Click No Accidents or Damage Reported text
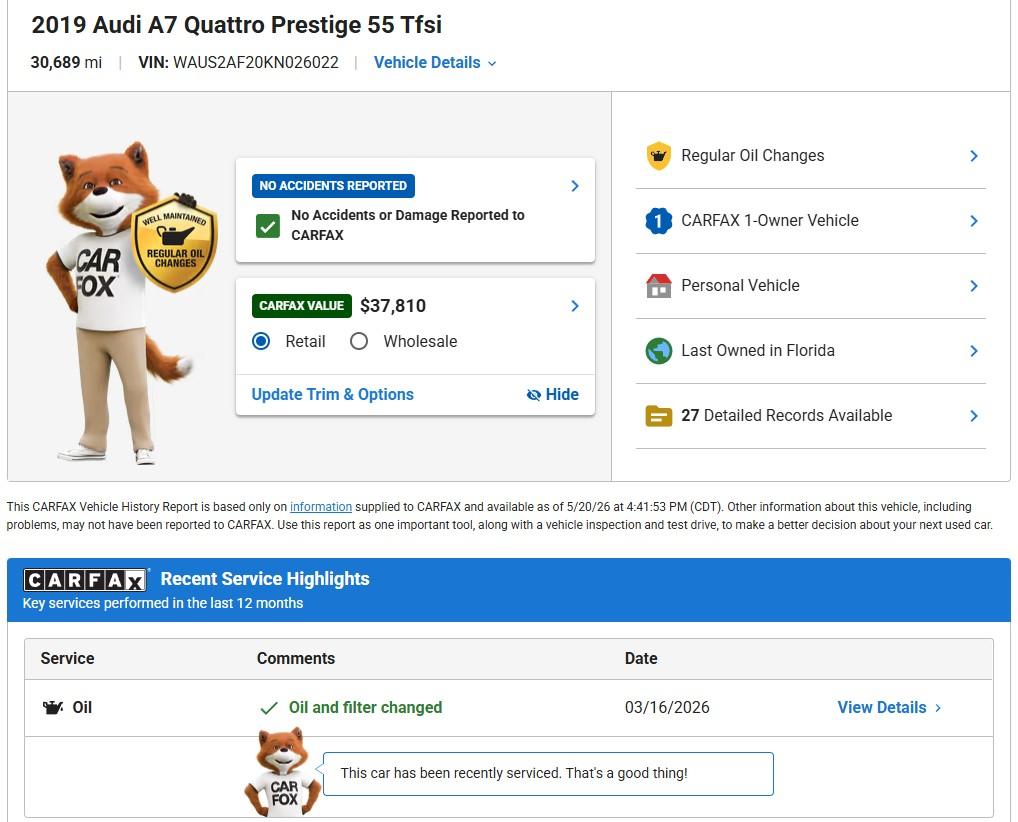This screenshot has width=1018, height=822. (408, 225)
